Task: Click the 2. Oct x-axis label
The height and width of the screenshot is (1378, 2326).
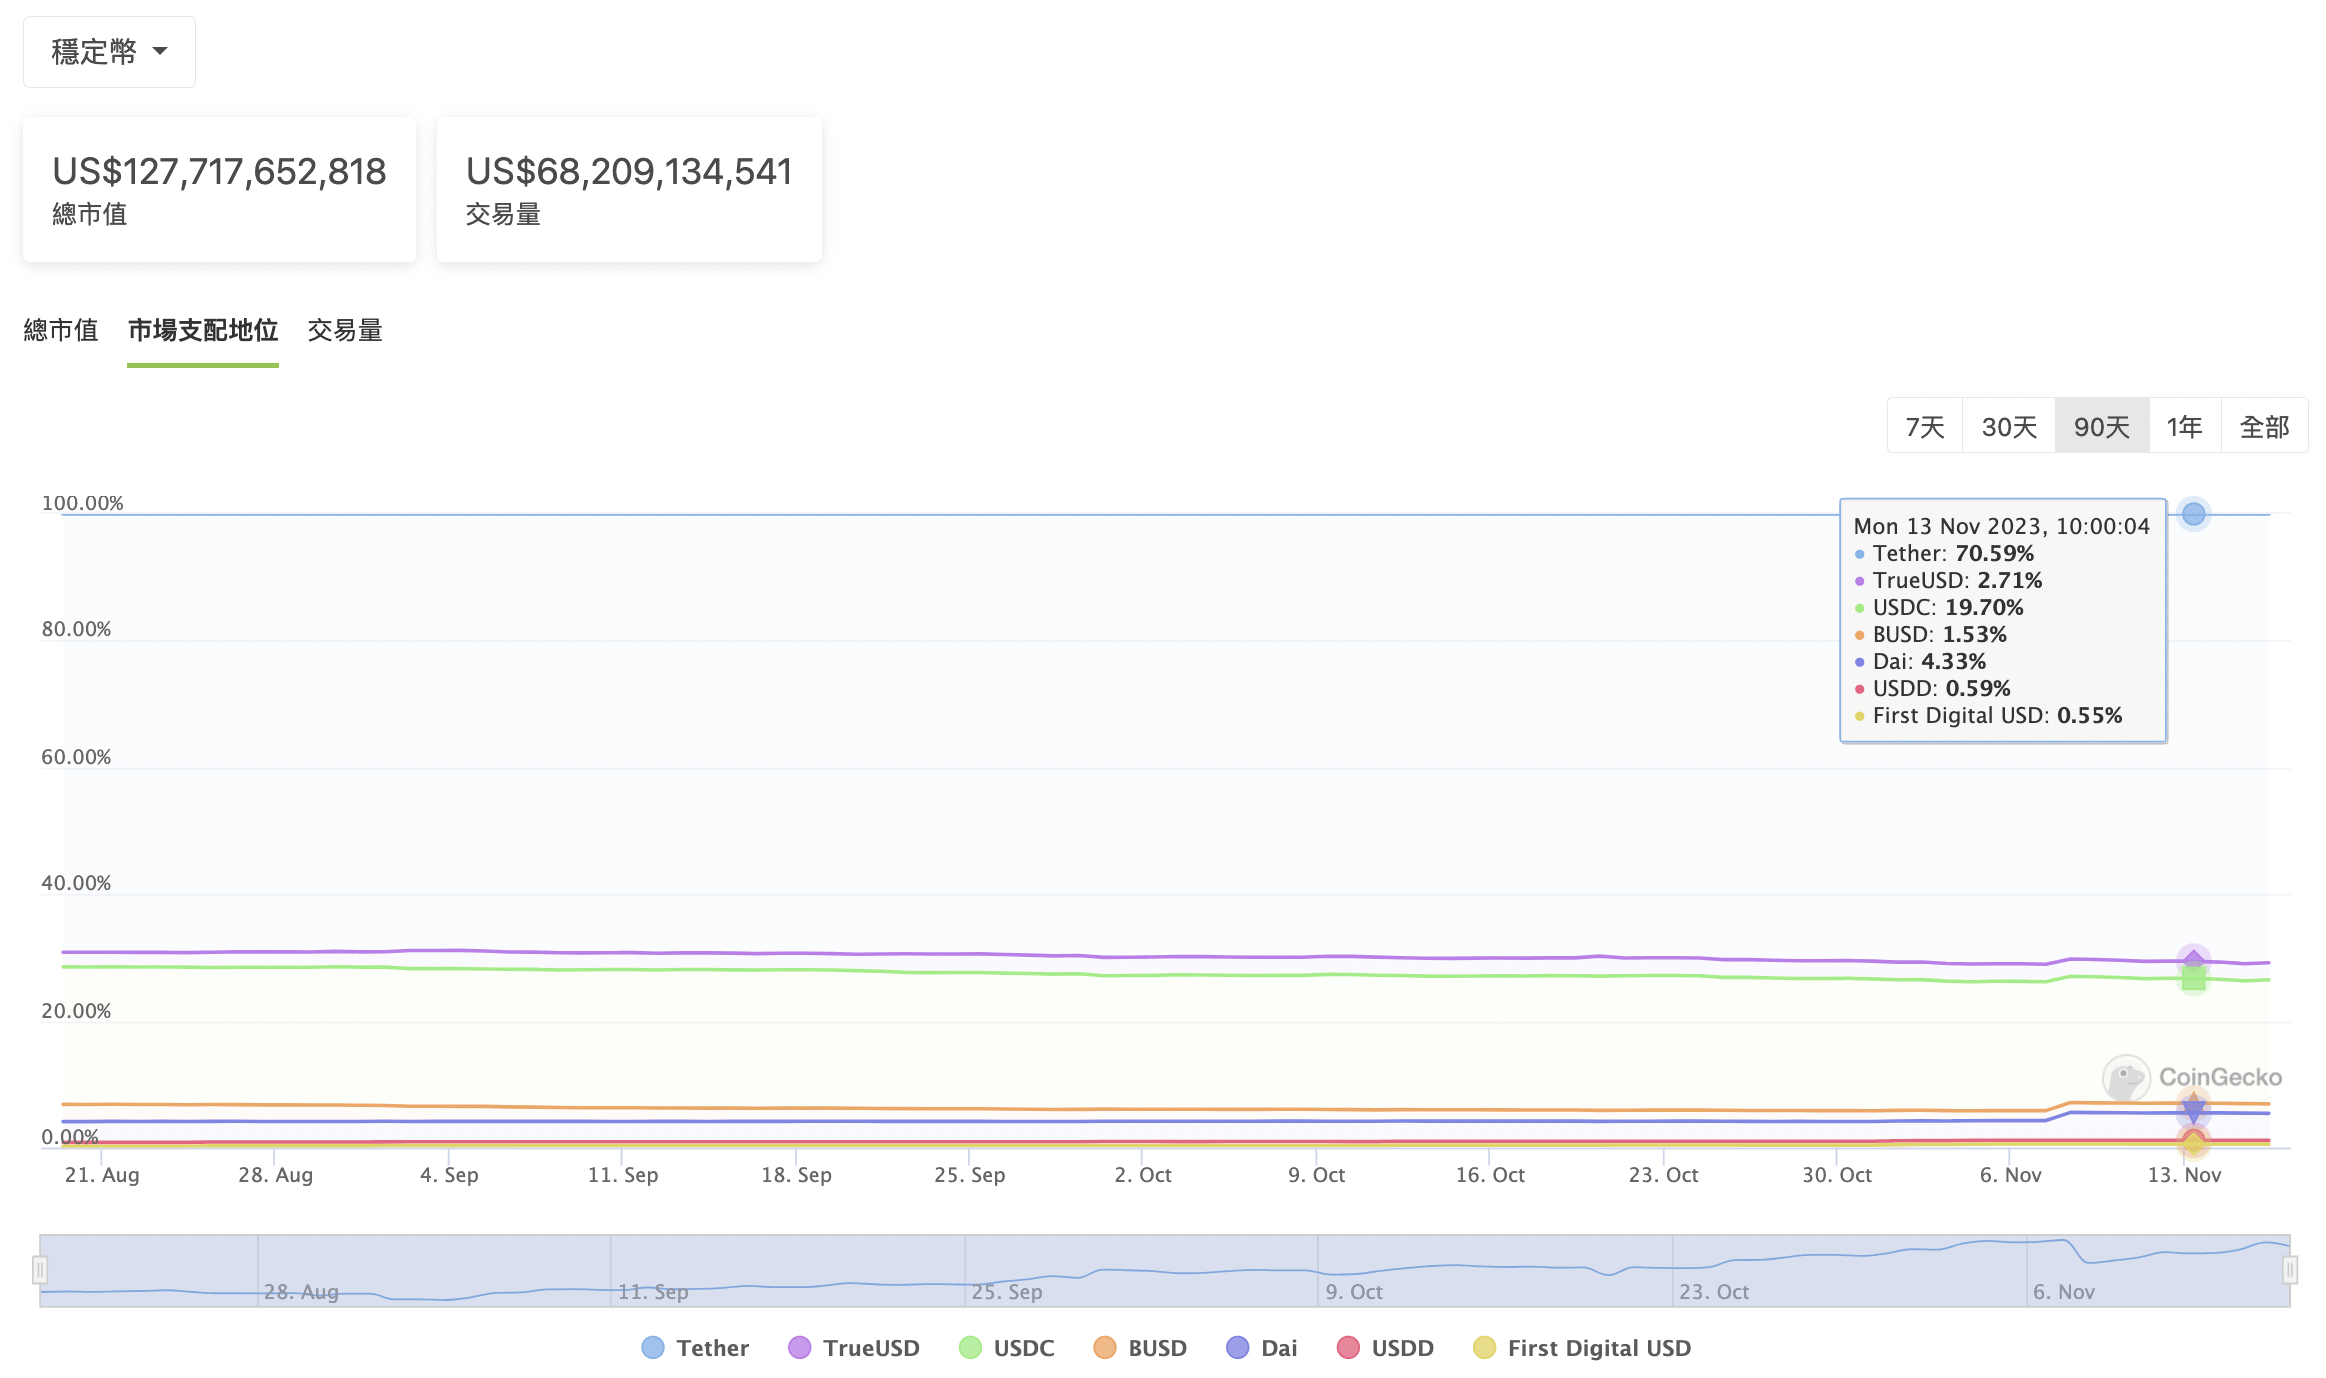Action: click(x=1143, y=1175)
